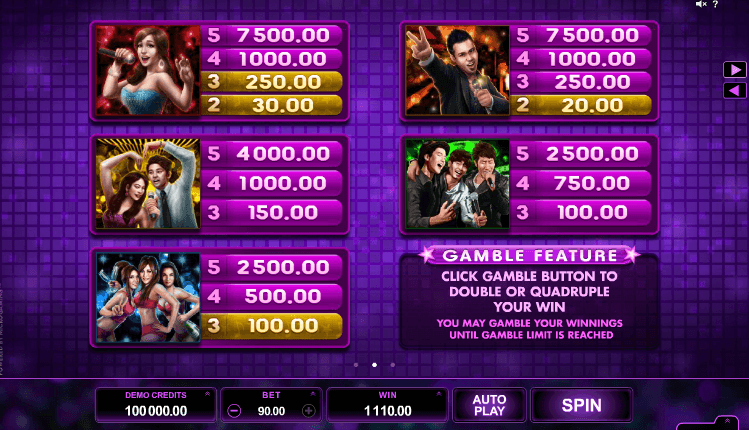Expand the Bet options arrow
Screen dimensions: 749x430
click(x=313, y=394)
